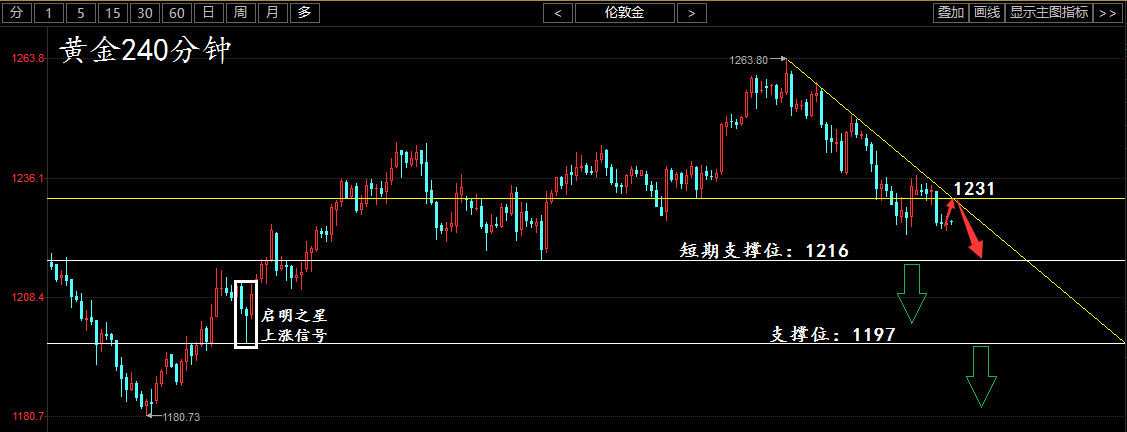Go to previous instrument with left arrow
This screenshot has width=1127, height=432.
pyautogui.click(x=558, y=13)
